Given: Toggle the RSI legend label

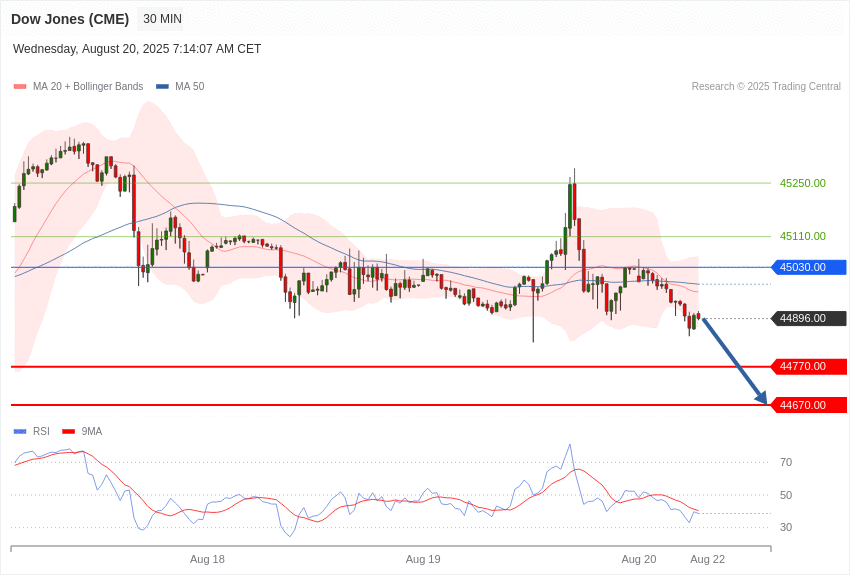Looking at the screenshot, I should pos(41,431).
